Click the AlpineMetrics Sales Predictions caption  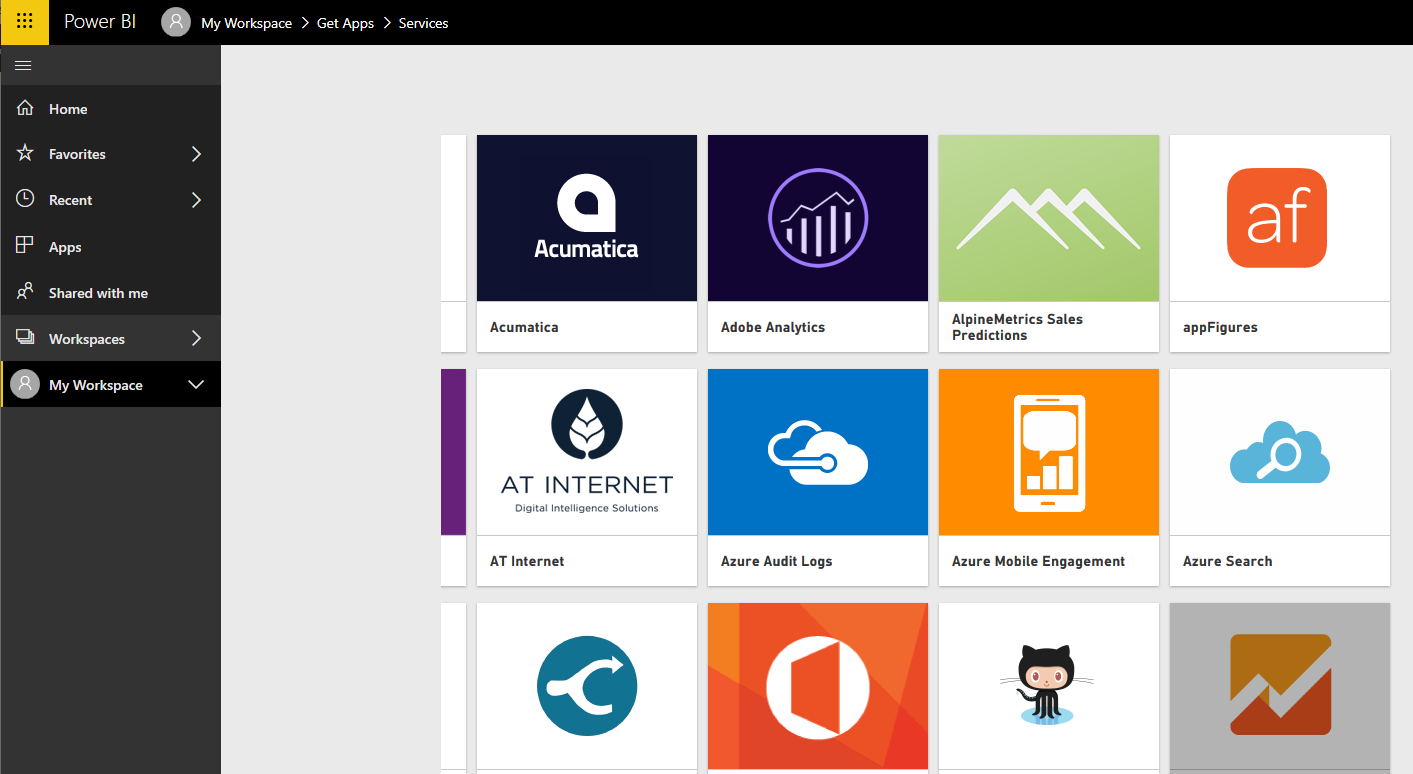(x=1017, y=327)
